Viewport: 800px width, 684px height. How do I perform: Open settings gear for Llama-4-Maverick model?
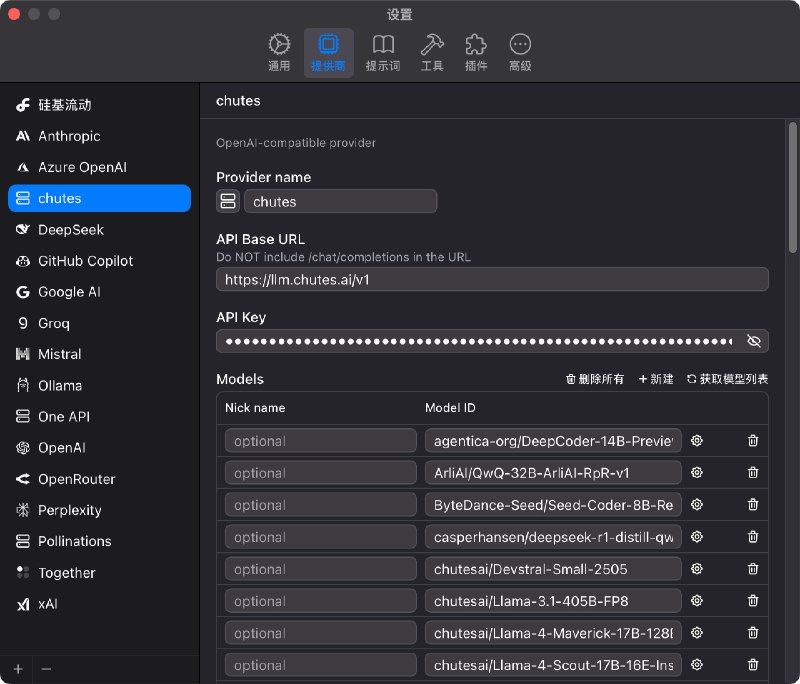click(697, 633)
